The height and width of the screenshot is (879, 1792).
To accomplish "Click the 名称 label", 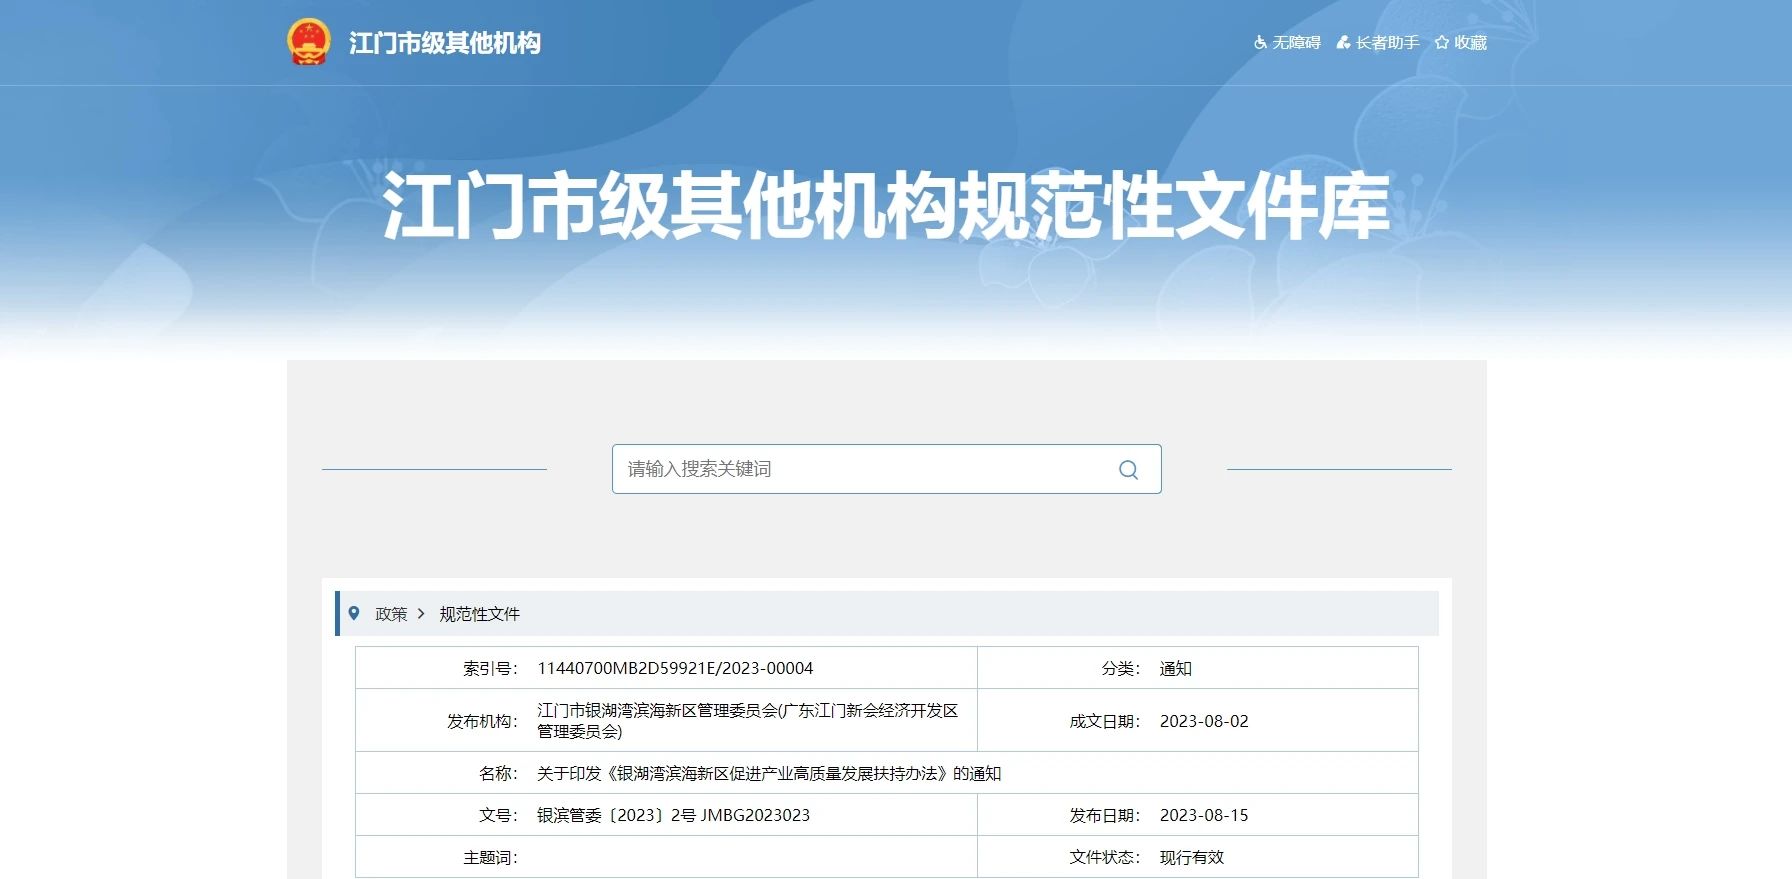I will pos(498,773).
